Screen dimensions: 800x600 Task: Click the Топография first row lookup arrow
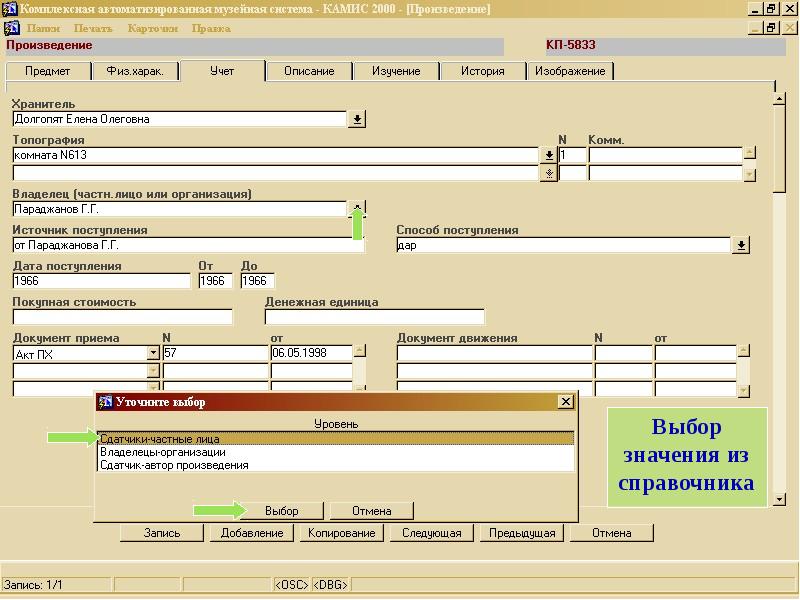click(x=548, y=155)
